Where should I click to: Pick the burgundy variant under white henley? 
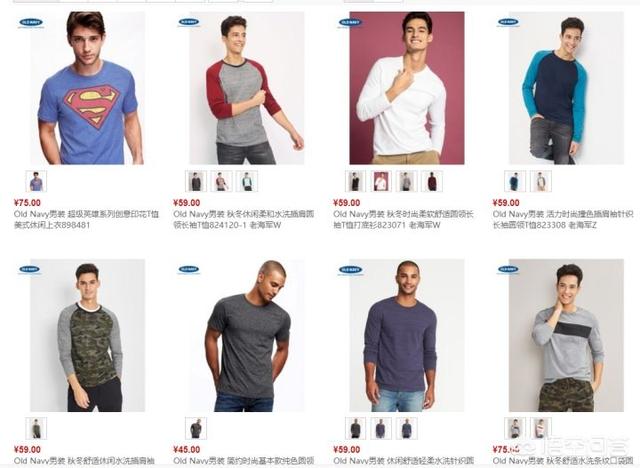tap(432, 181)
